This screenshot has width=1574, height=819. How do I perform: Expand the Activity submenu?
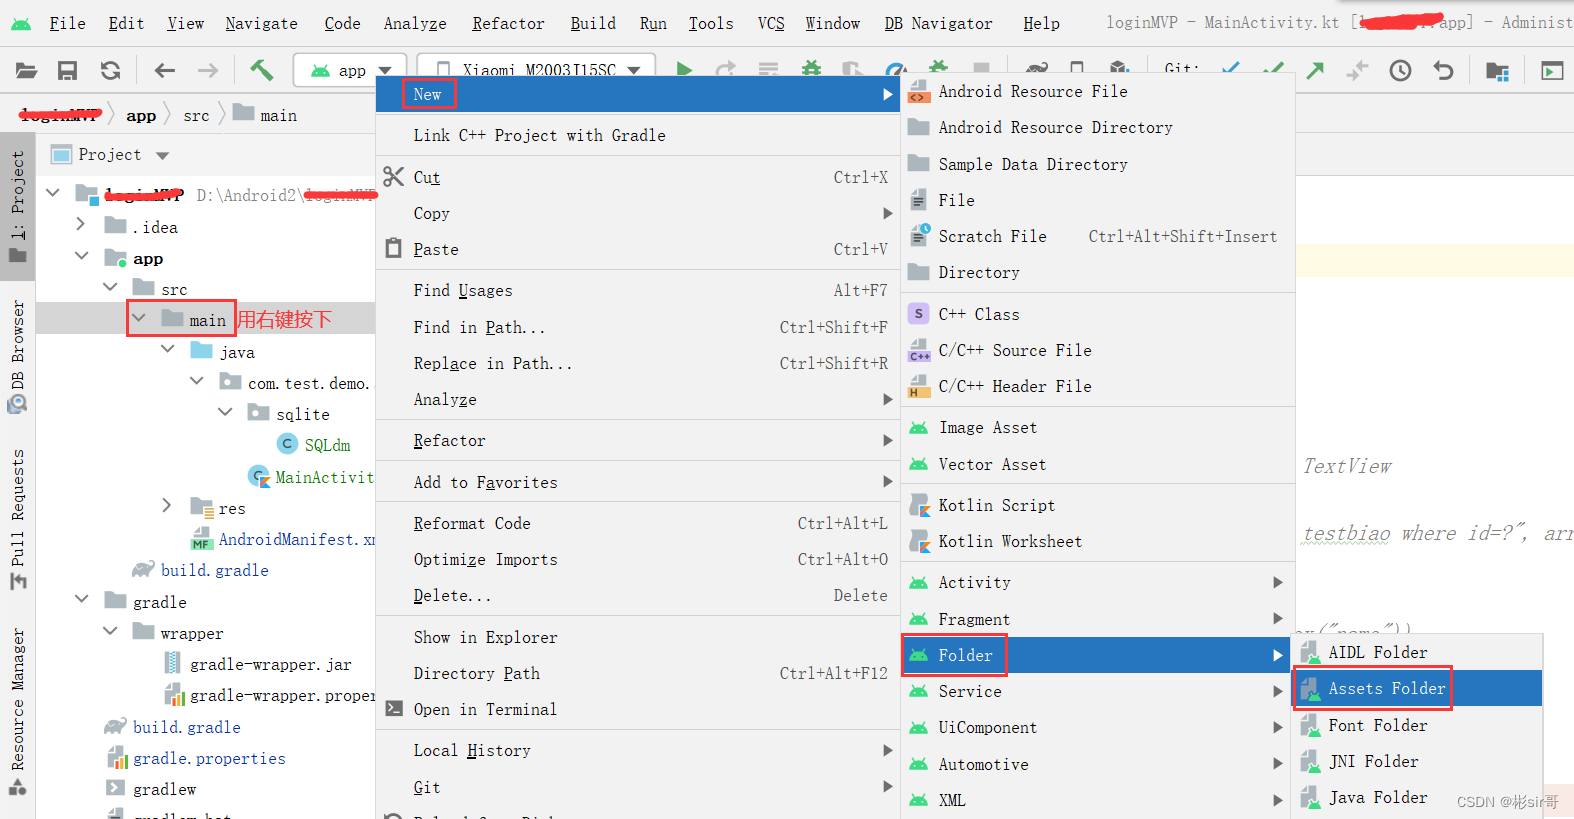[1098, 582]
